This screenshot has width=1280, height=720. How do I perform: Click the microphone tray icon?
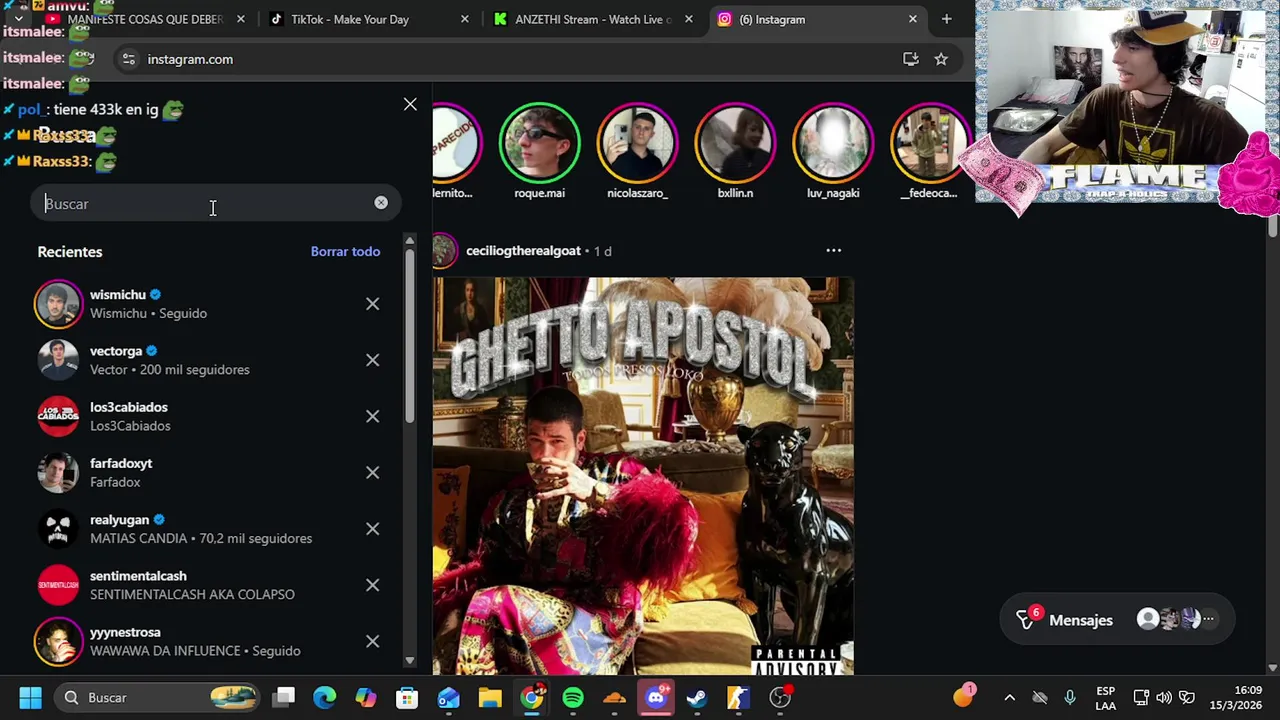[x=1070, y=698]
